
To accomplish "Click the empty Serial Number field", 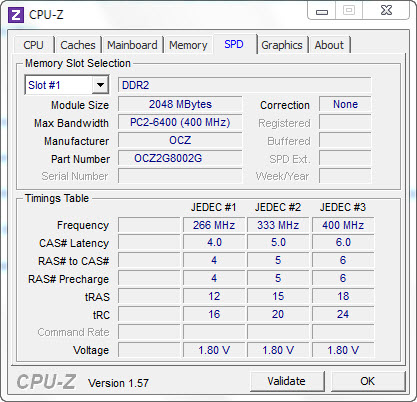I will point(180,176).
